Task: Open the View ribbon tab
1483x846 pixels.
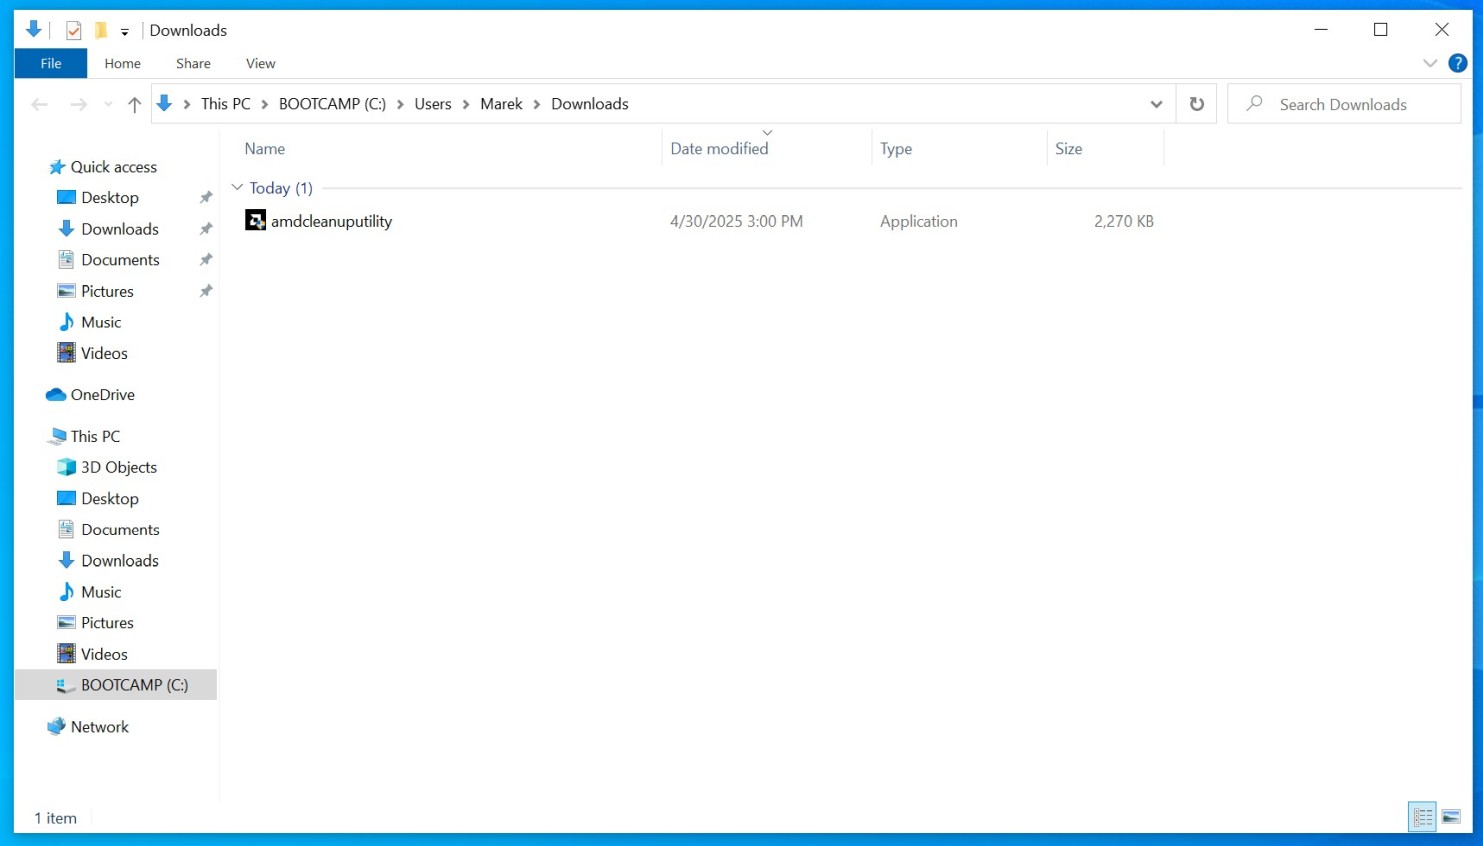Action: (x=260, y=63)
